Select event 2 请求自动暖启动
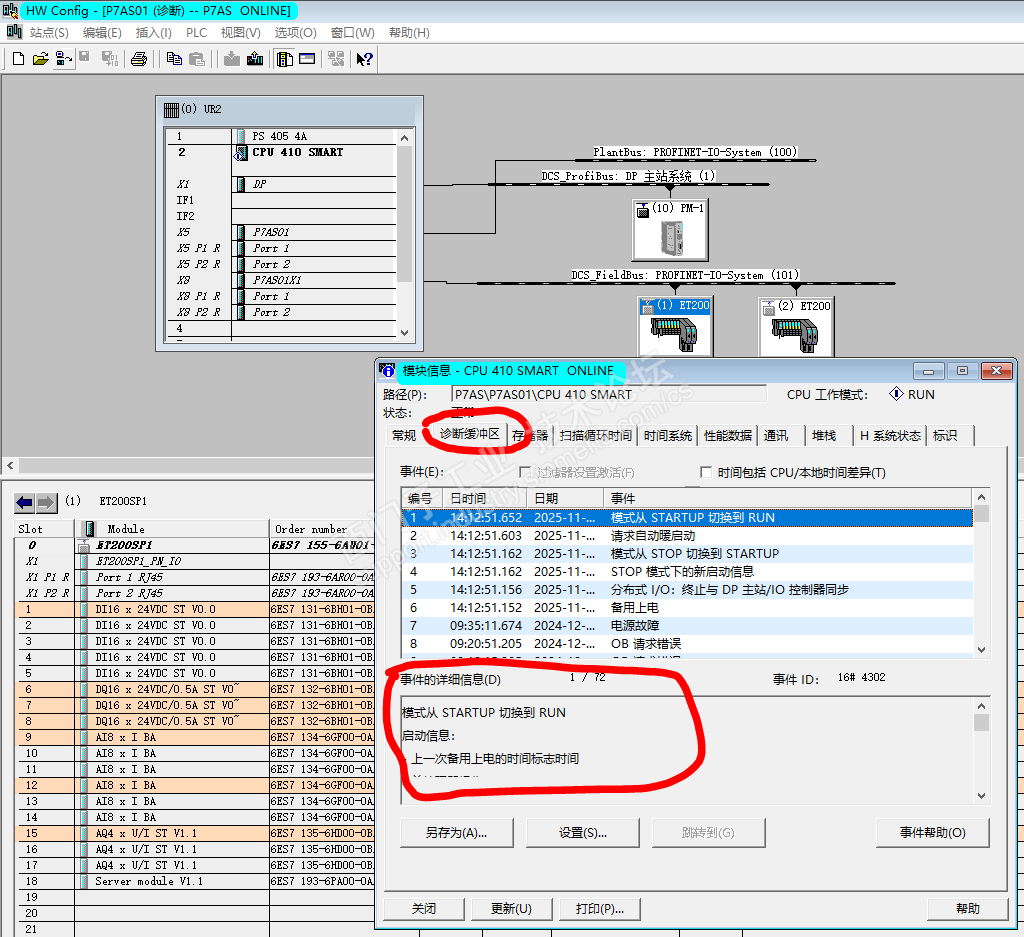1024x937 pixels. coord(687,535)
